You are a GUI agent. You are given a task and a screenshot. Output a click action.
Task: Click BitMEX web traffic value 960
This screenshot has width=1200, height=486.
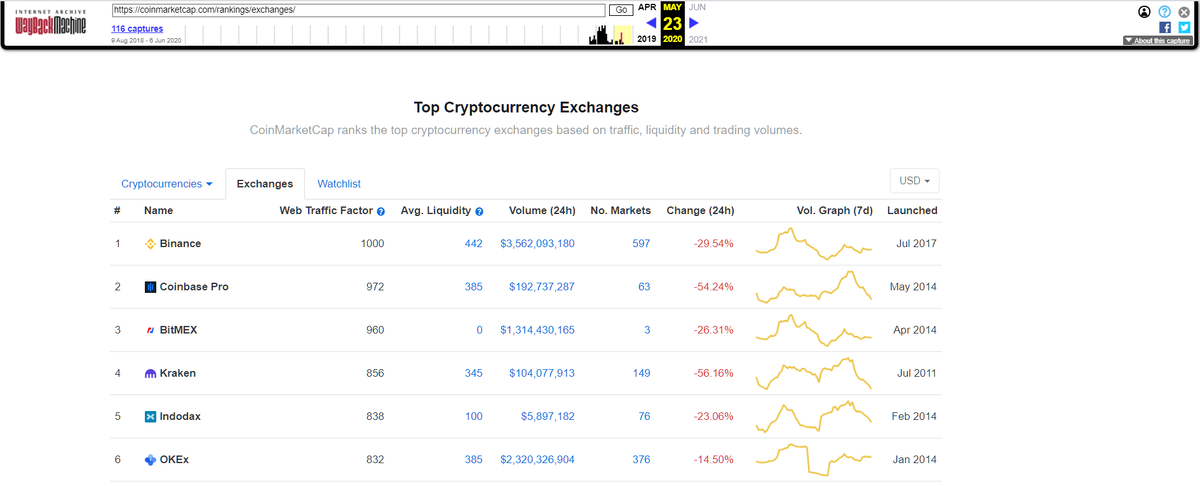click(x=375, y=330)
